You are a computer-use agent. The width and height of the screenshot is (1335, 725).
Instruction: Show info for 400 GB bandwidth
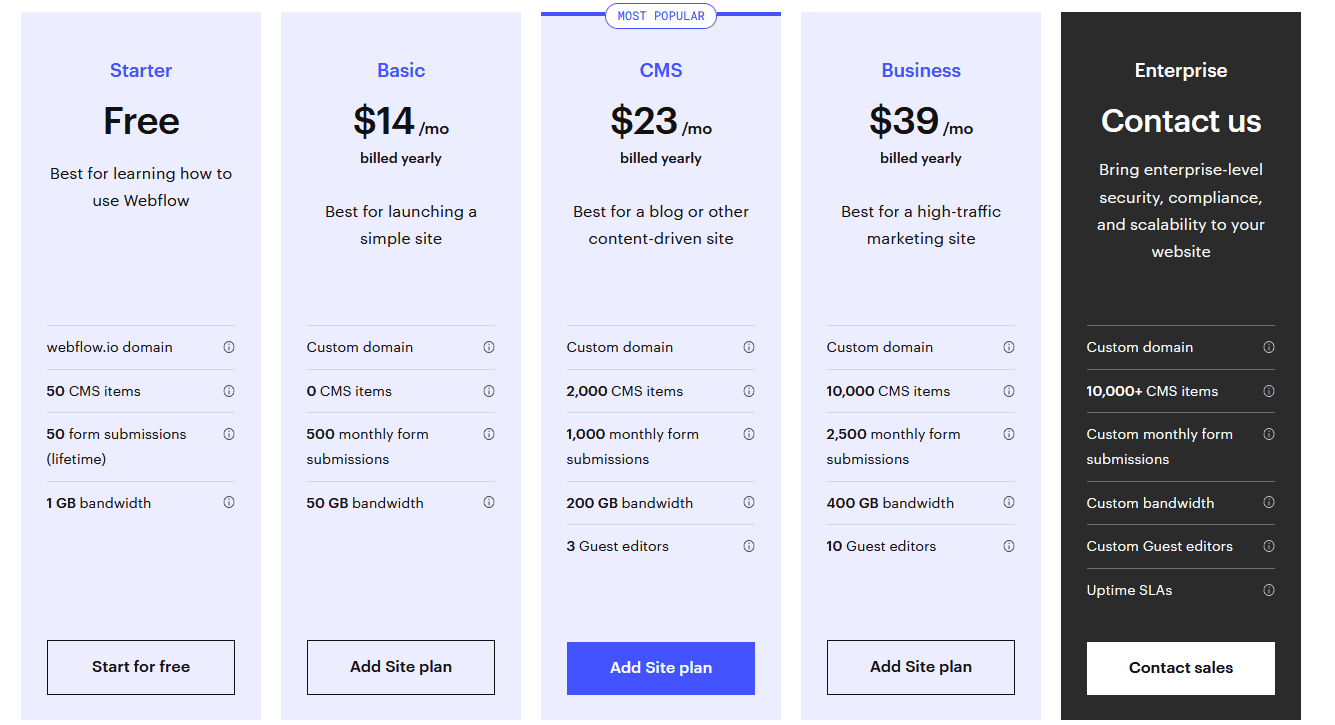click(1009, 503)
